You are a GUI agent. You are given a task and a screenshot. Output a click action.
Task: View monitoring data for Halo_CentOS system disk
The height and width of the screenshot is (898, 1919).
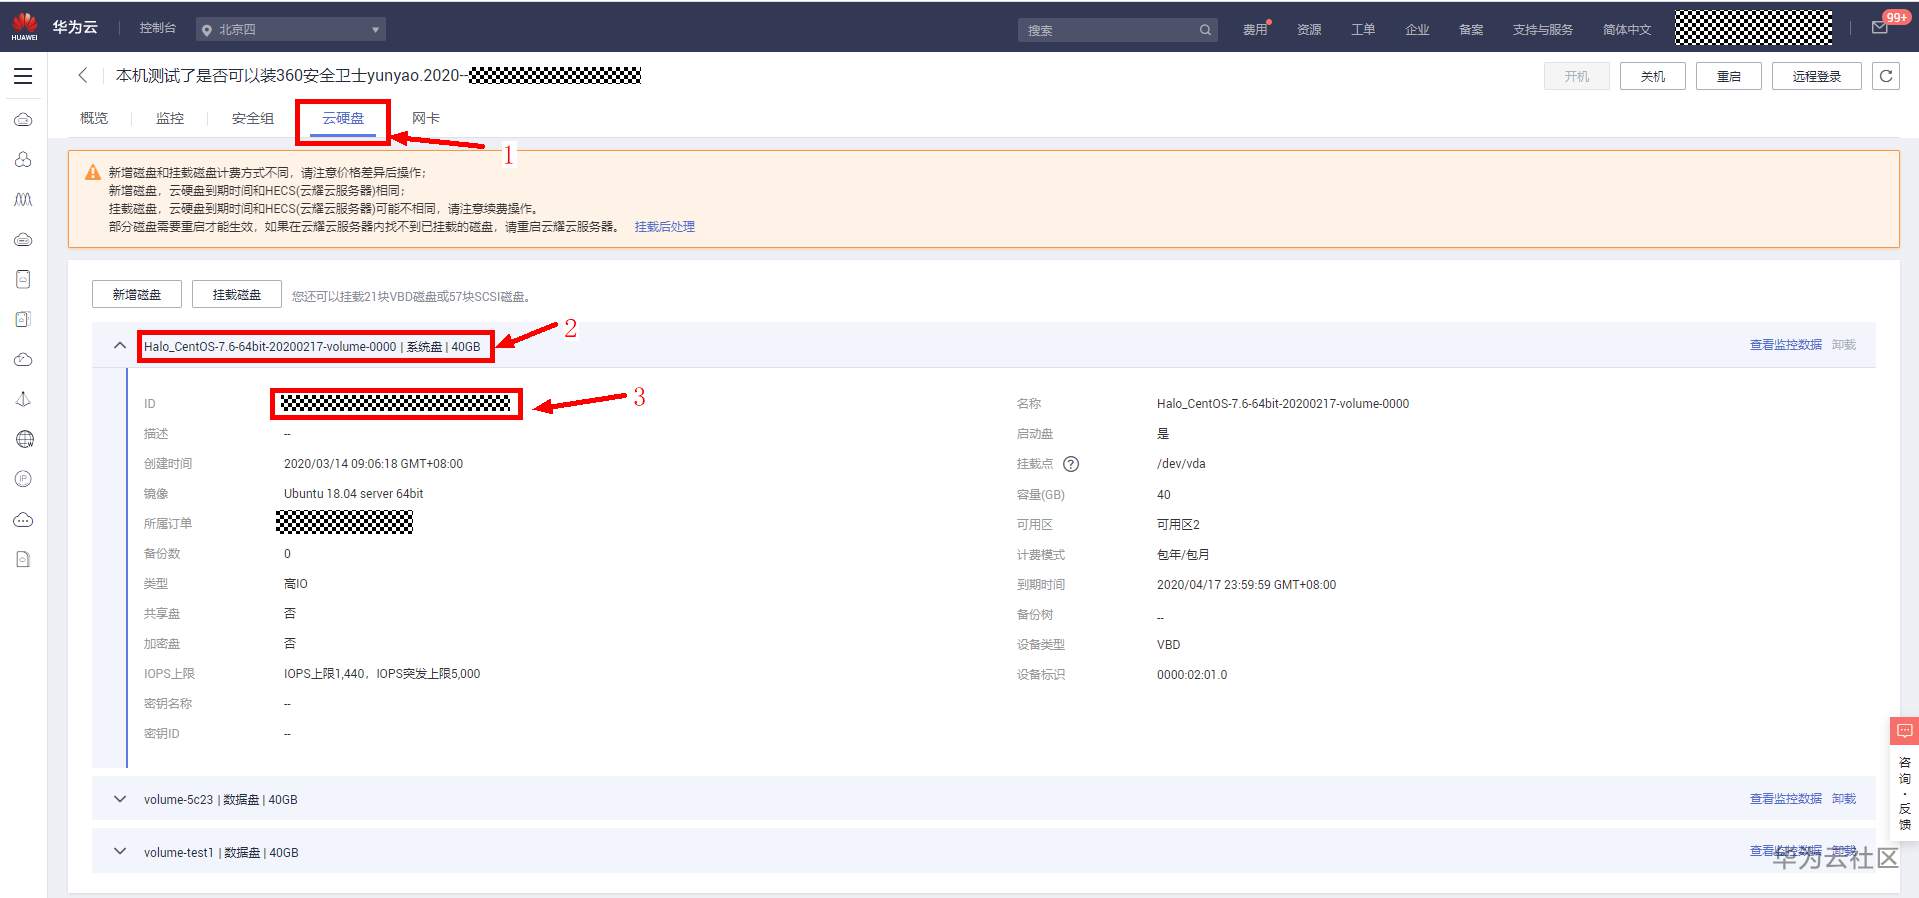(x=1785, y=345)
